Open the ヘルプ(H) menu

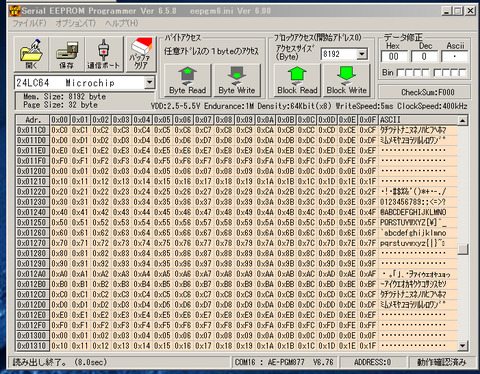point(121,23)
